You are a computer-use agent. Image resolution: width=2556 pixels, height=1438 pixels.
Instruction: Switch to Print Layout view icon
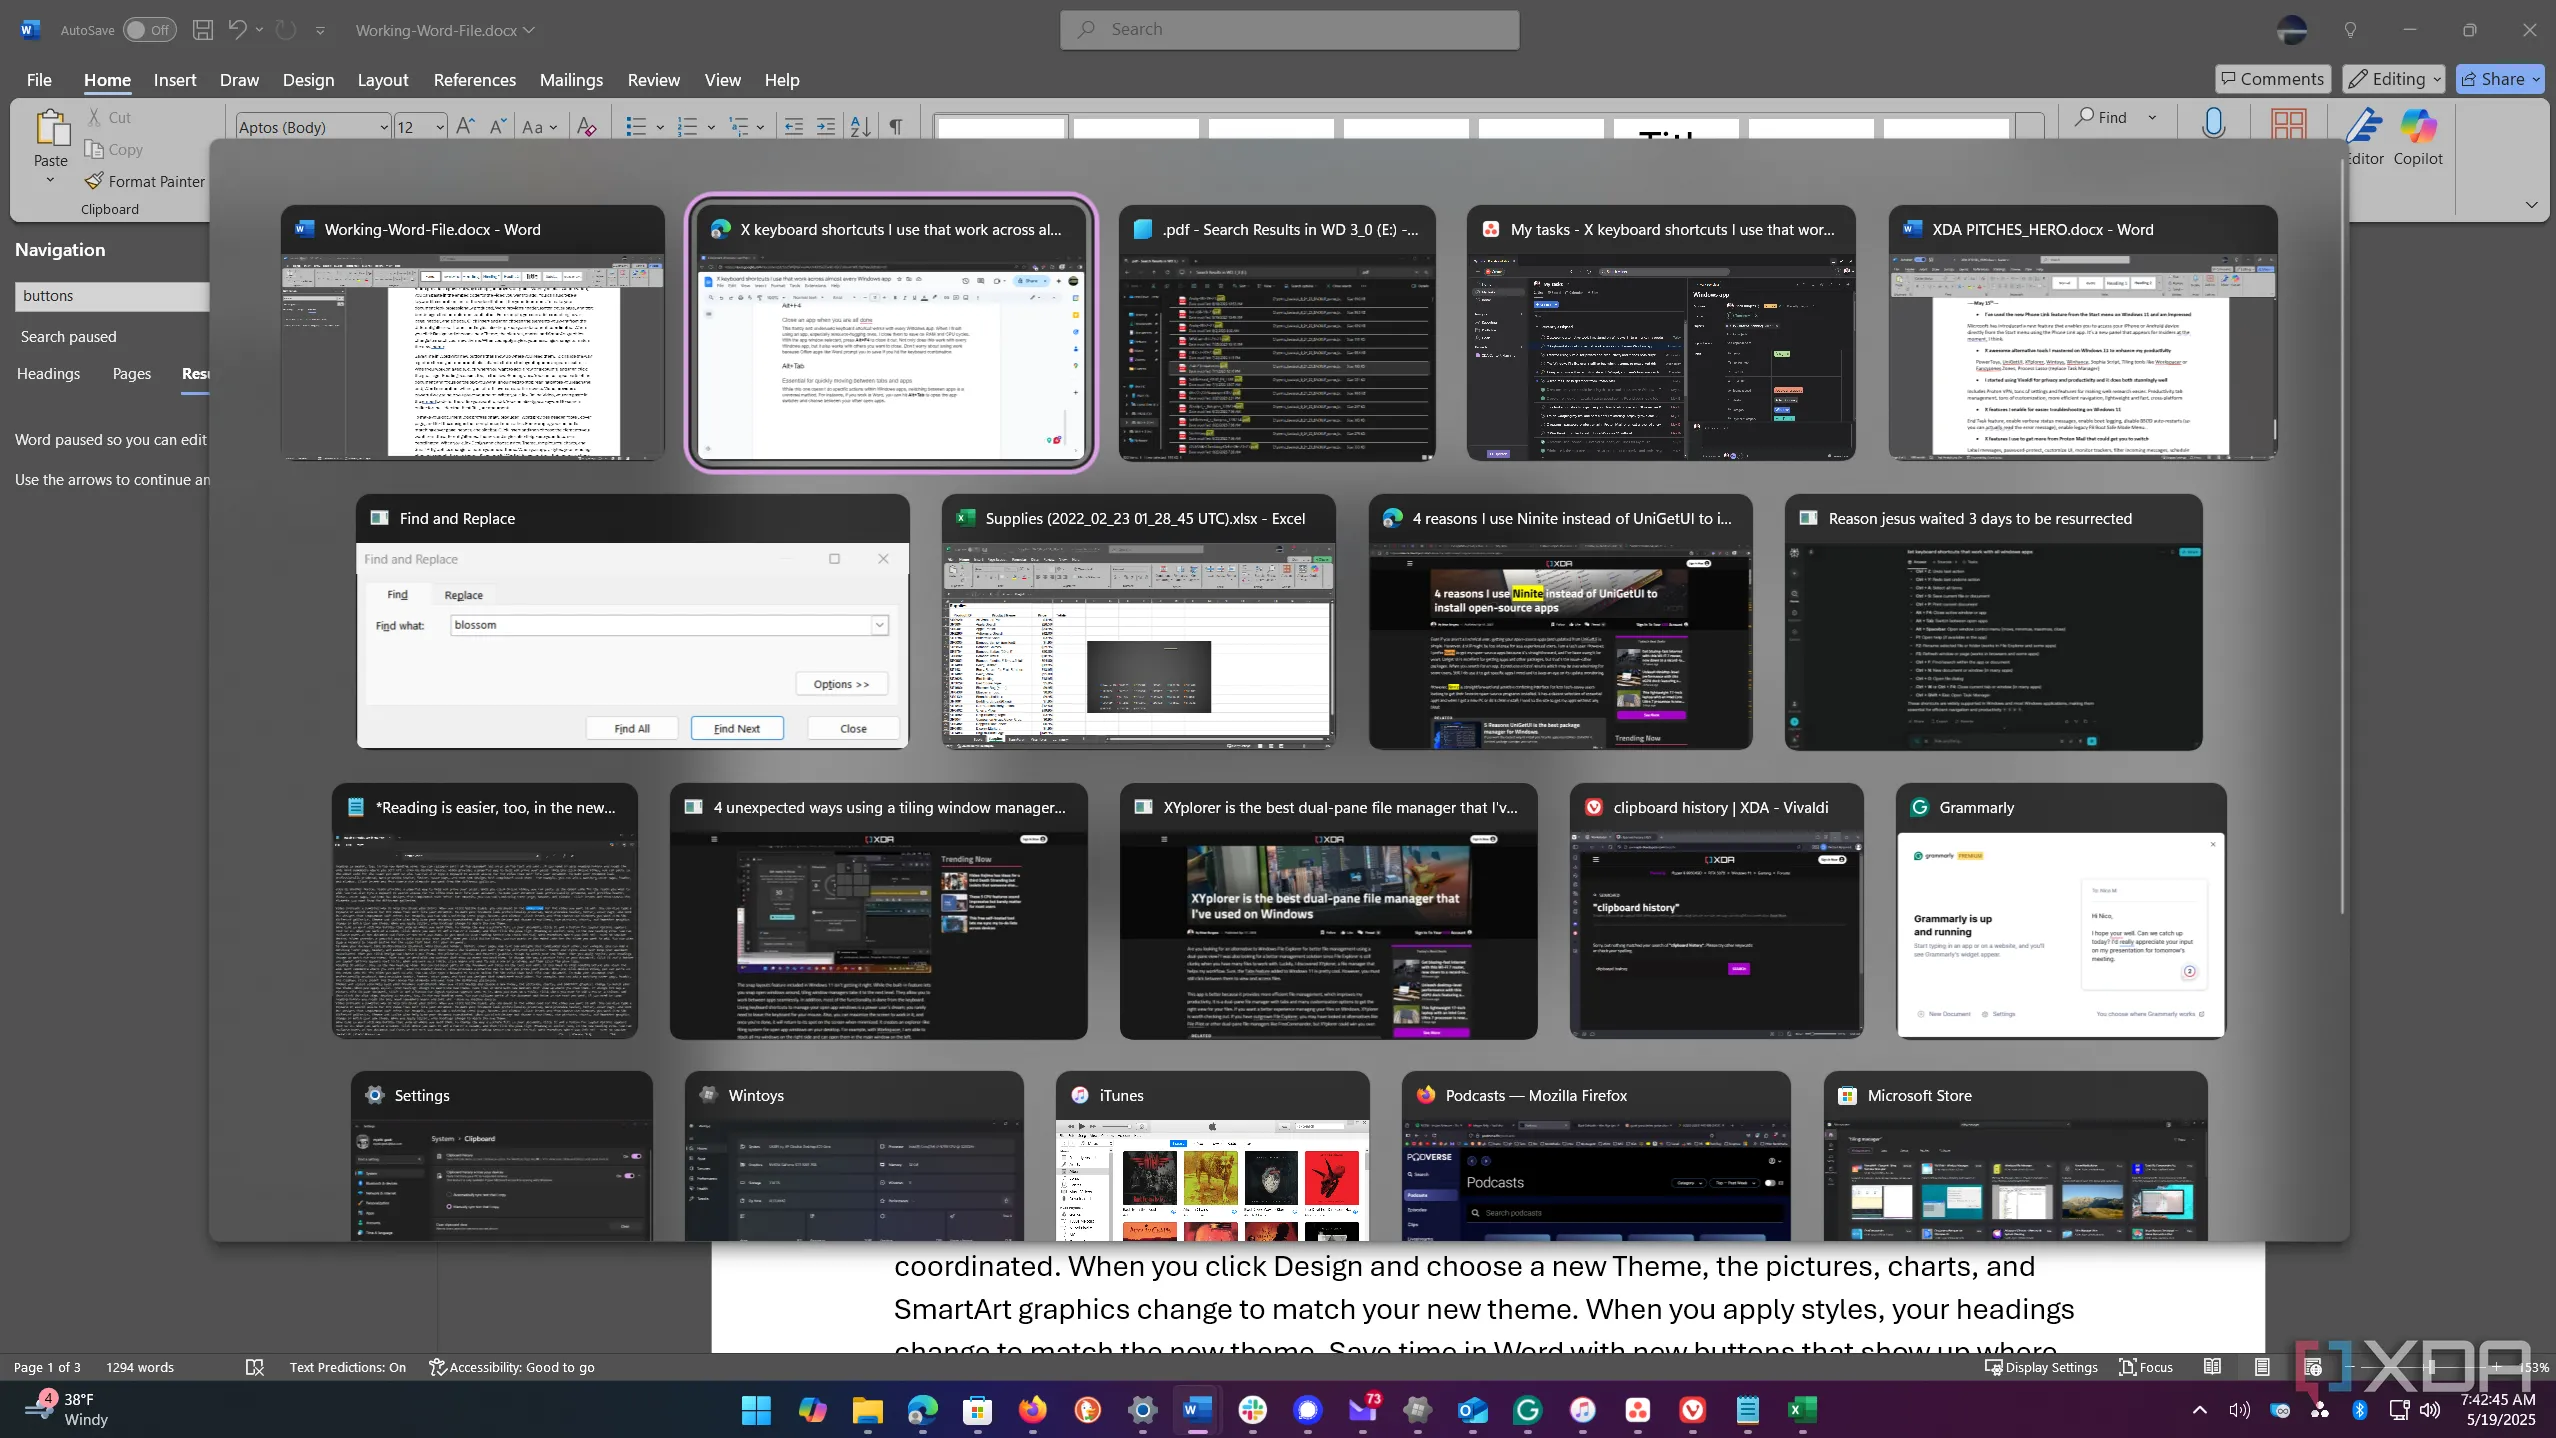[2262, 1366]
